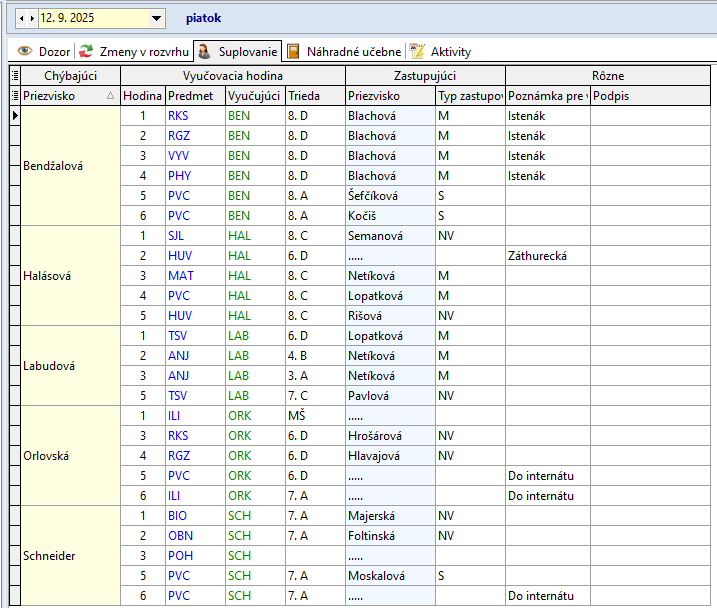Click the PHY subject cell
Viewport: 717px width, 608px height.
pos(196,176)
